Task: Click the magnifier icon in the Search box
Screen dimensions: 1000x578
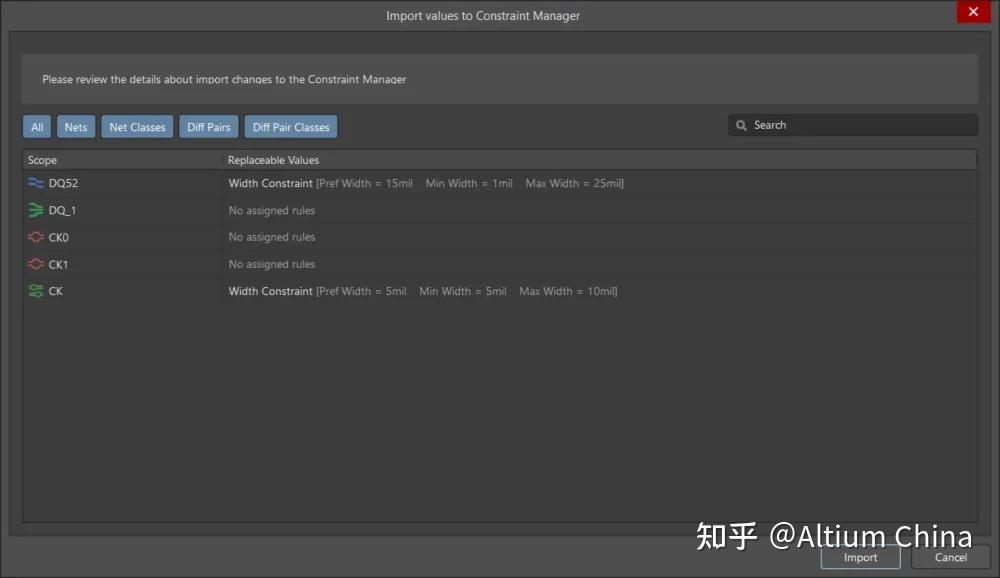Action: [x=741, y=124]
